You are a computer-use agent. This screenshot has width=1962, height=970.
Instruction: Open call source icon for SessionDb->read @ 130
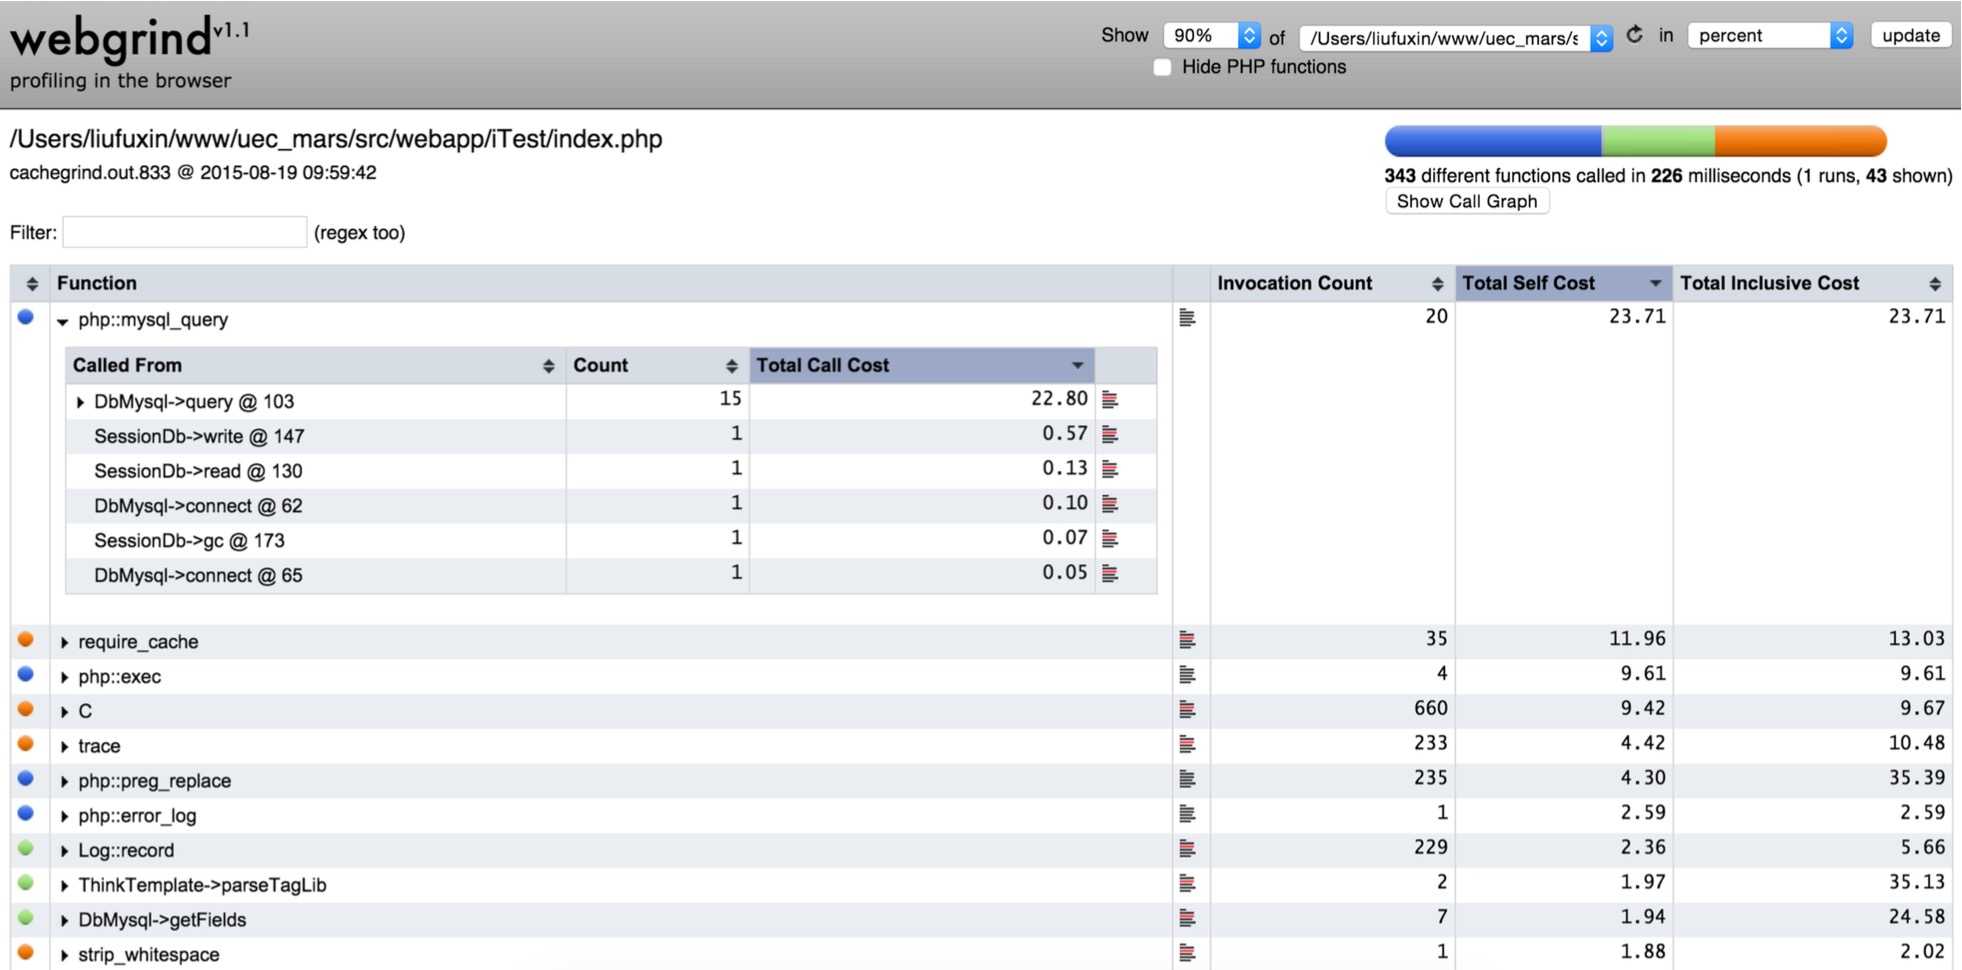click(1110, 469)
